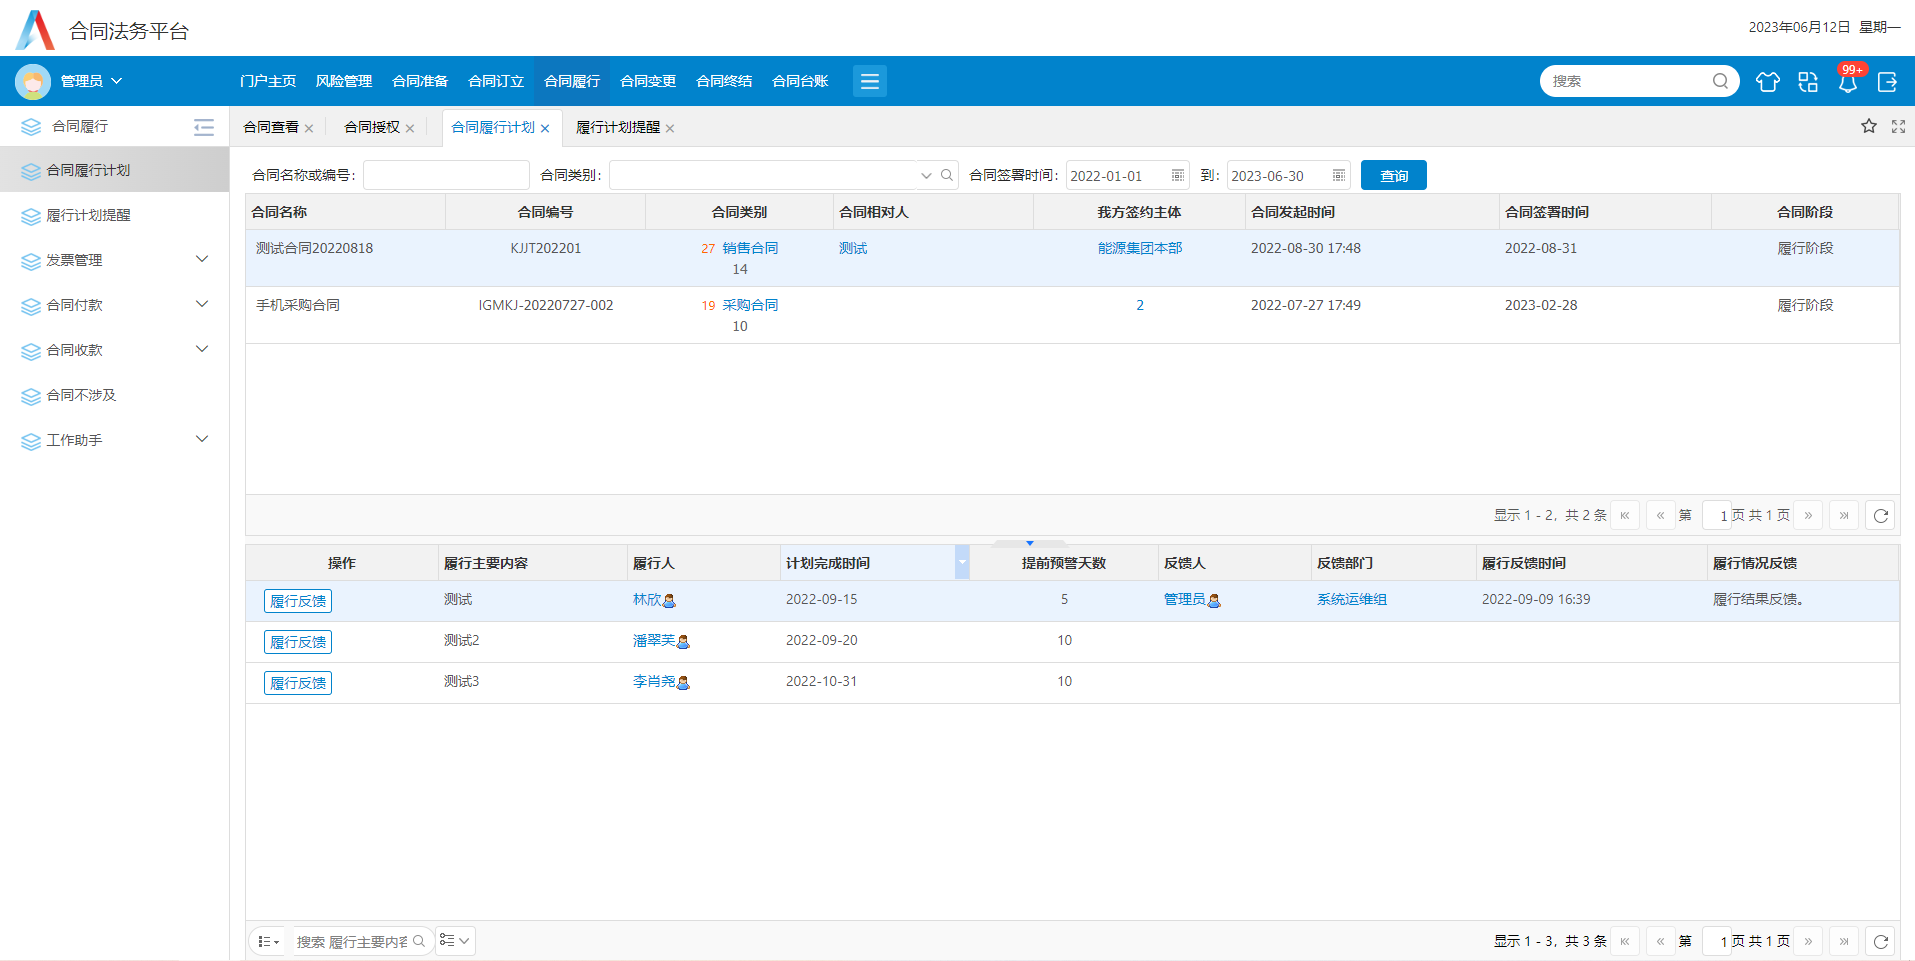This screenshot has width=1915, height=961.
Task: Open 门户主页 in top navigation
Action: click(x=267, y=81)
